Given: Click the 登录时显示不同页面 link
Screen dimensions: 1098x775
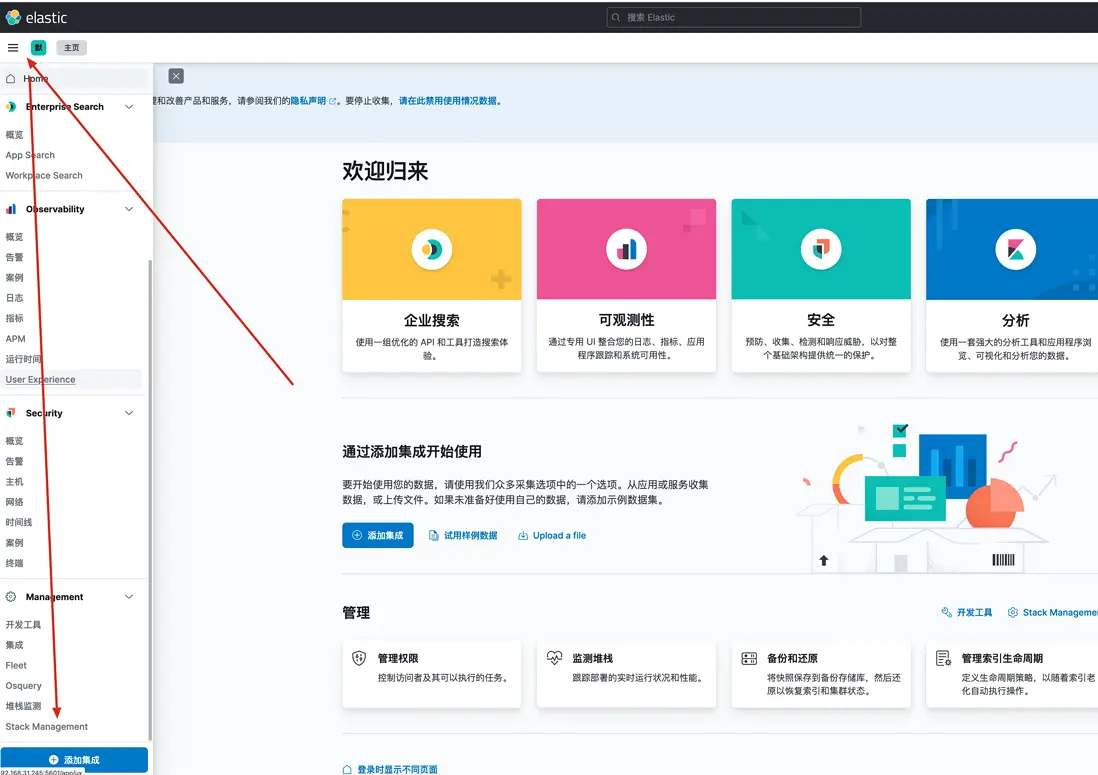Looking at the screenshot, I should (390, 769).
